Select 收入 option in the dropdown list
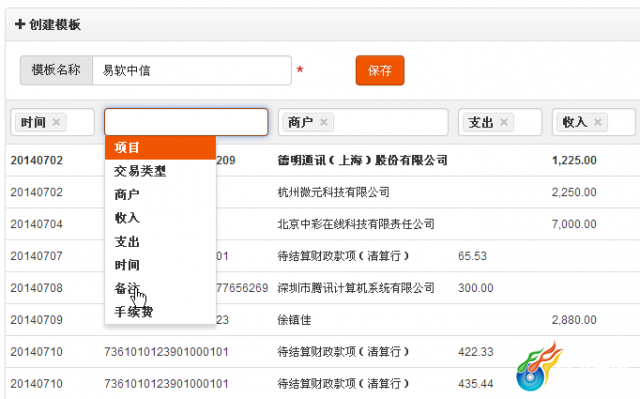The height and width of the screenshot is (399, 640). [160, 218]
